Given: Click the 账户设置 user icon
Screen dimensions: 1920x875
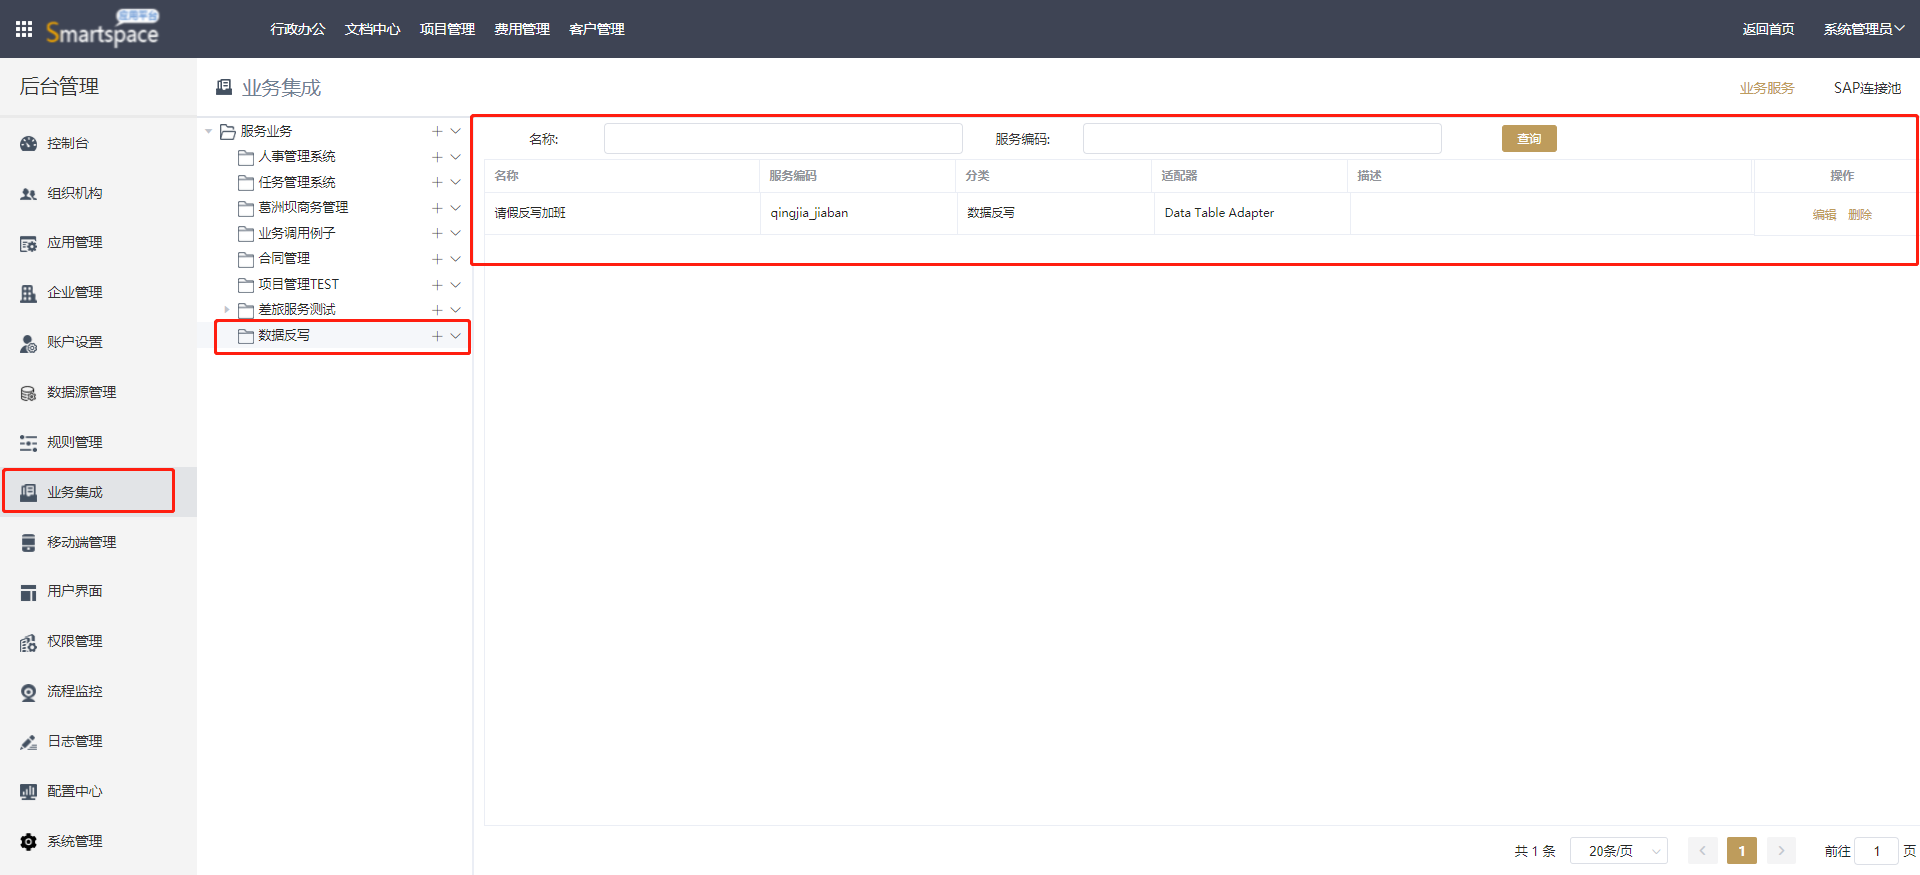Looking at the screenshot, I should coord(28,343).
